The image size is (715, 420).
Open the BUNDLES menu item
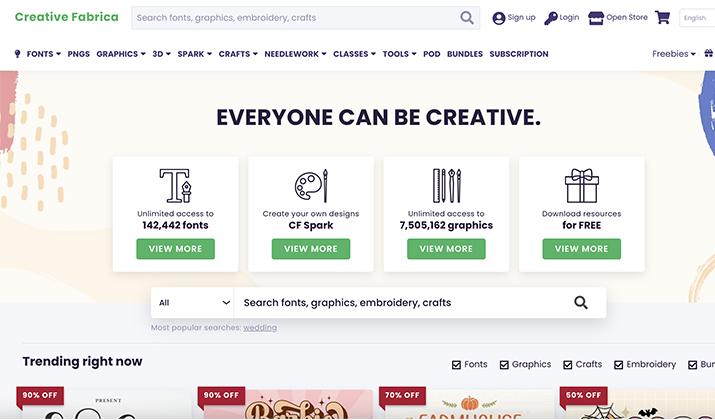[x=465, y=54]
